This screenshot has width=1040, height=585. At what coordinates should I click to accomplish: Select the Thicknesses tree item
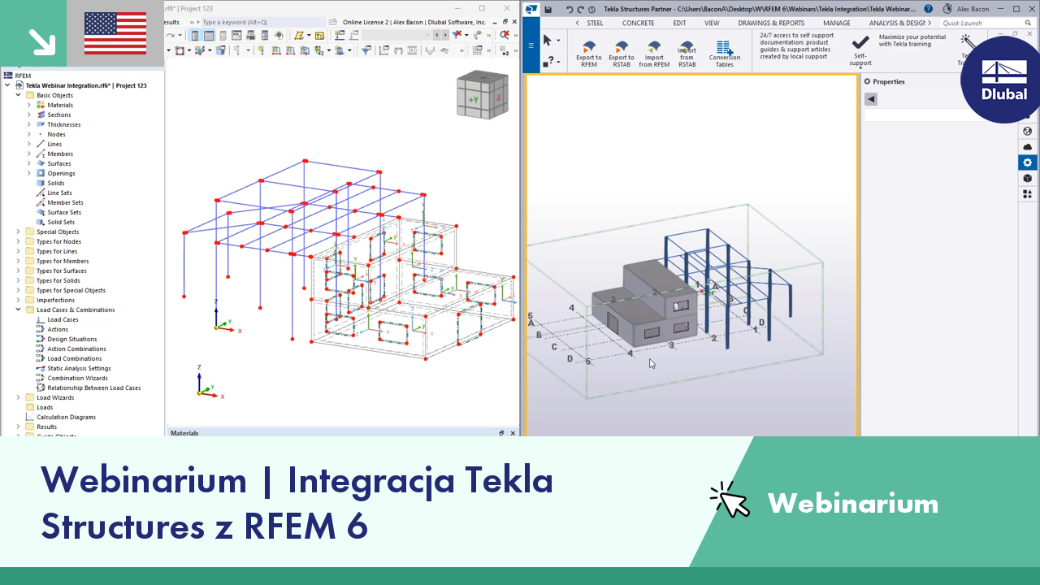64,125
